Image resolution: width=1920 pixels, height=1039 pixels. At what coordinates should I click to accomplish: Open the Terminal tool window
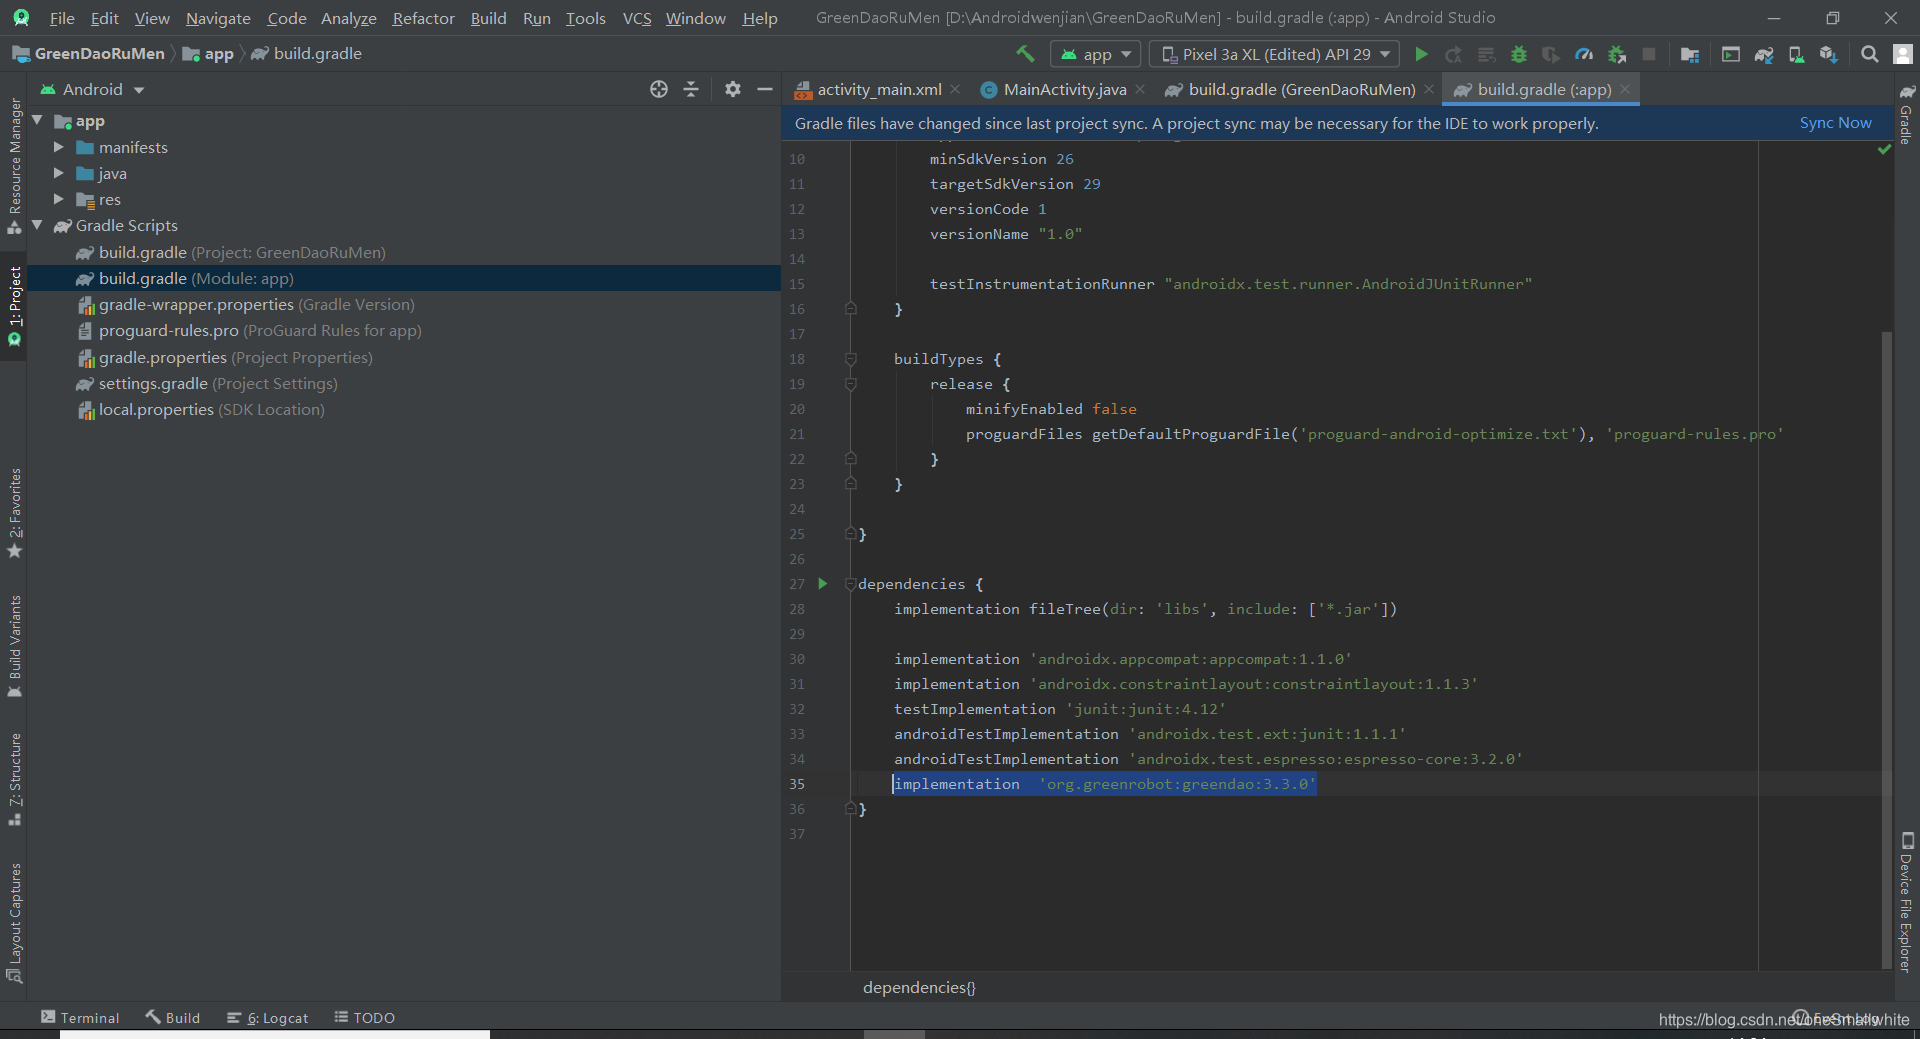pyautogui.click(x=80, y=1017)
